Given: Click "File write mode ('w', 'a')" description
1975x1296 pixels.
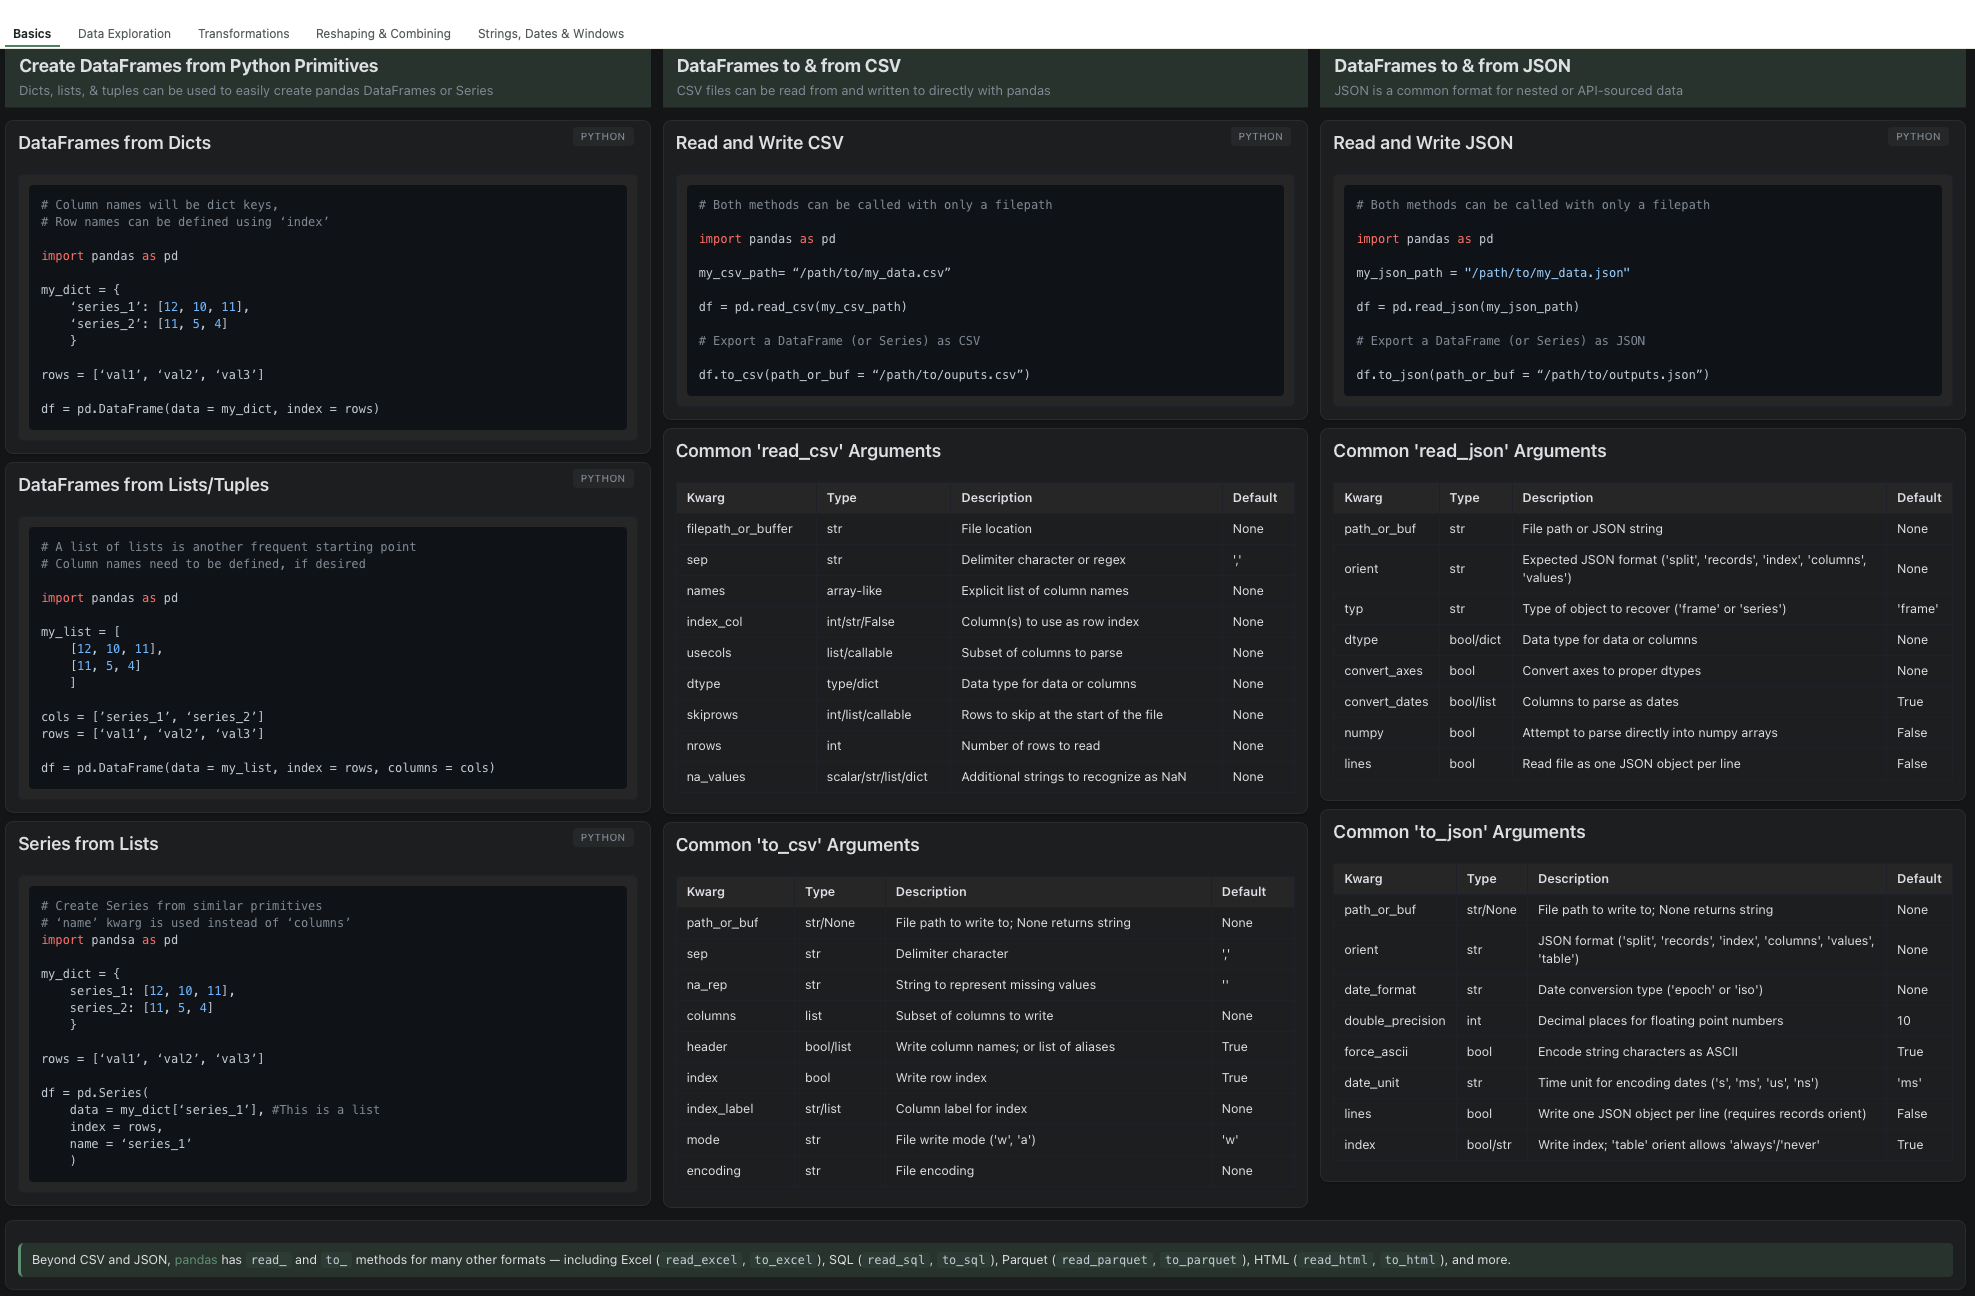Looking at the screenshot, I should click(966, 1140).
